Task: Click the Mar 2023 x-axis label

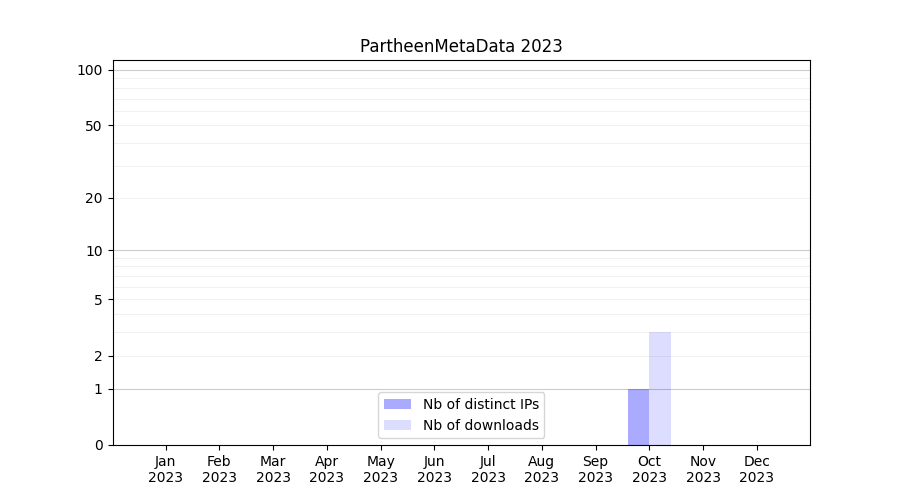Action: coord(273,469)
